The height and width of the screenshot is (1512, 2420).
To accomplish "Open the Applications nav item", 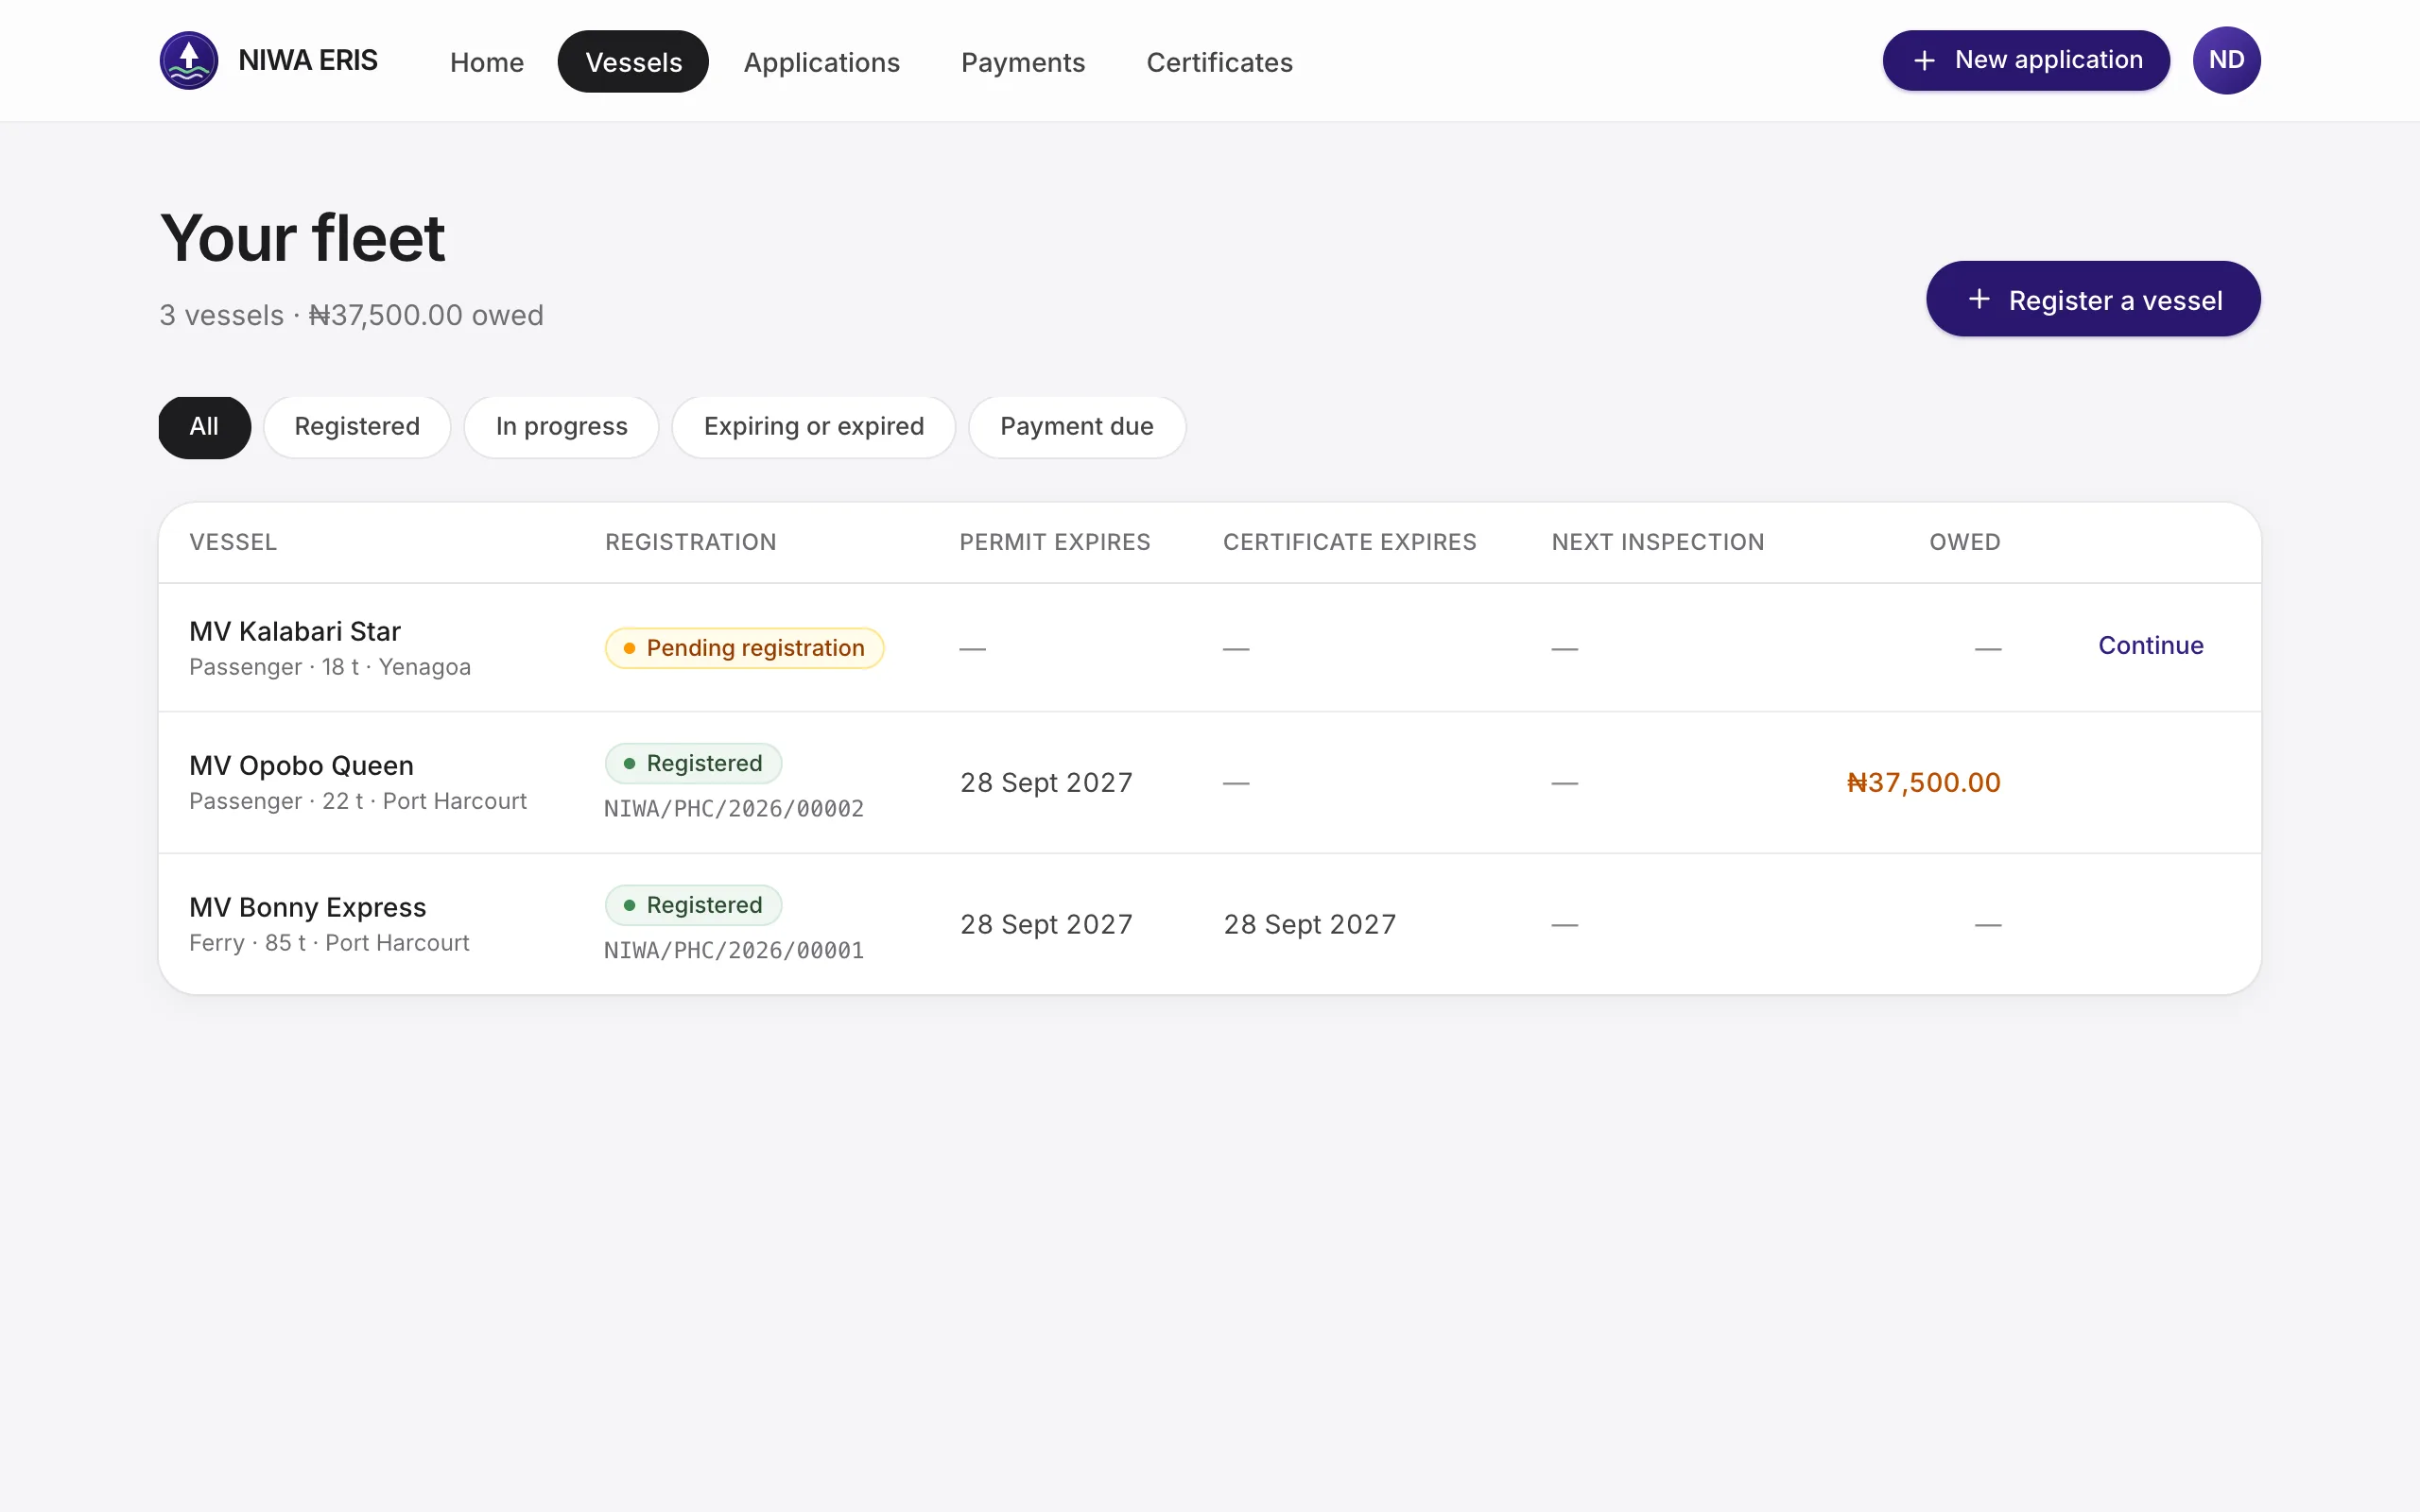I will tap(821, 62).
